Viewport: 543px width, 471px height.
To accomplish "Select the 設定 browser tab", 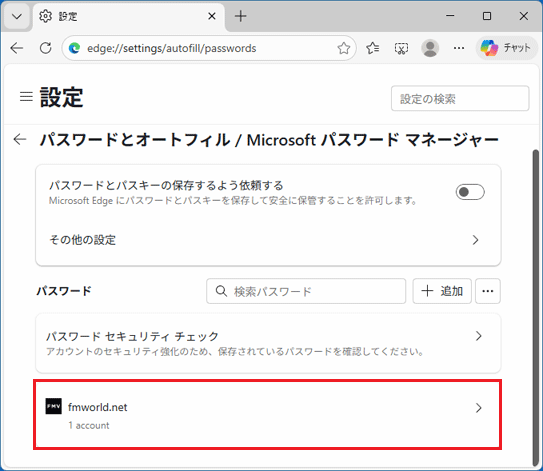I will click(128, 16).
